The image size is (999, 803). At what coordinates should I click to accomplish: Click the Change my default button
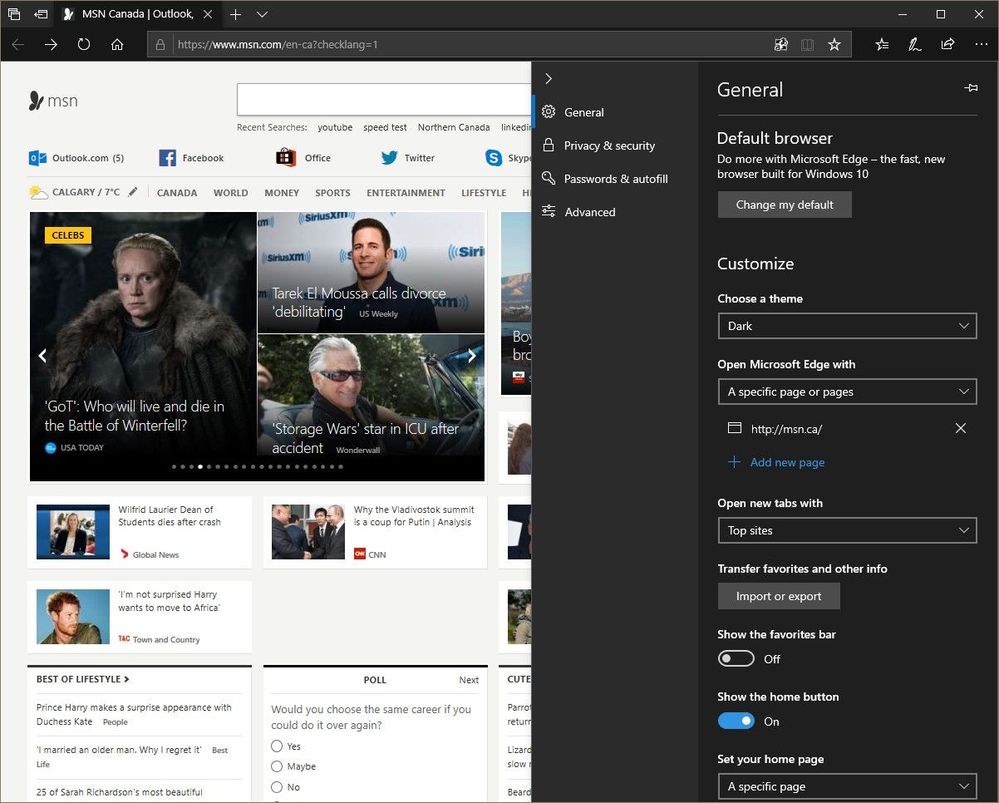tap(784, 205)
